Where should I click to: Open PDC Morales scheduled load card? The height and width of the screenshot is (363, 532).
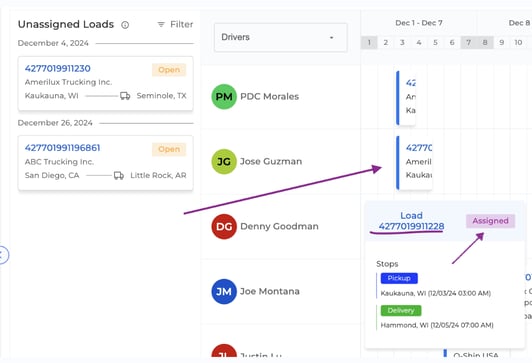[406, 98]
